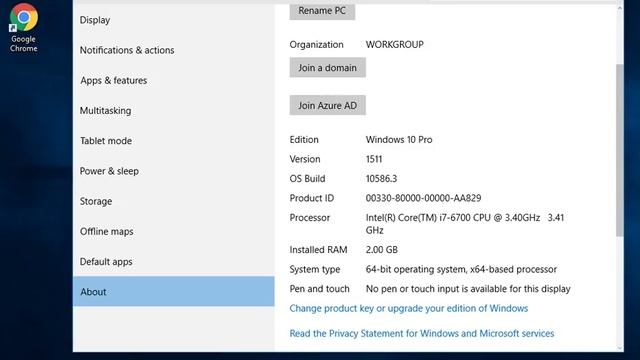640x360 pixels.
Task: Click the OS Build value 10586.3
Action: (381, 179)
